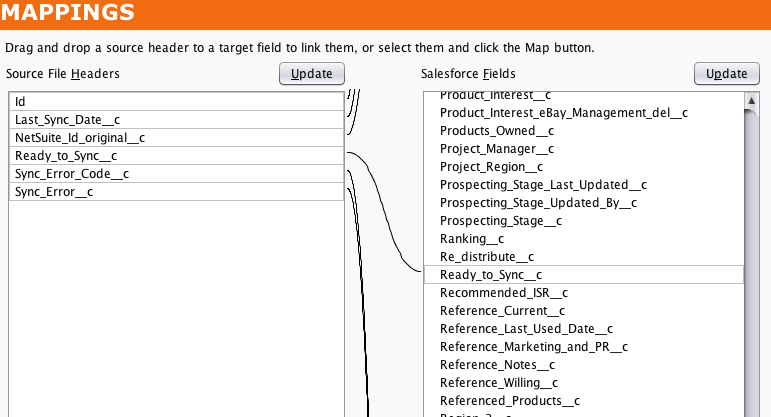
Task: Select Ready_to_Sync__c in source headers list
Action: (176, 156)
